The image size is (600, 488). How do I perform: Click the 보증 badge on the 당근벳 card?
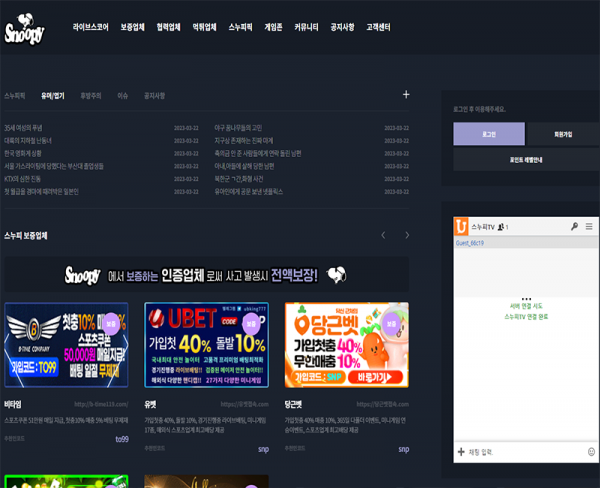pyautogui.click(x=391, y=324)
